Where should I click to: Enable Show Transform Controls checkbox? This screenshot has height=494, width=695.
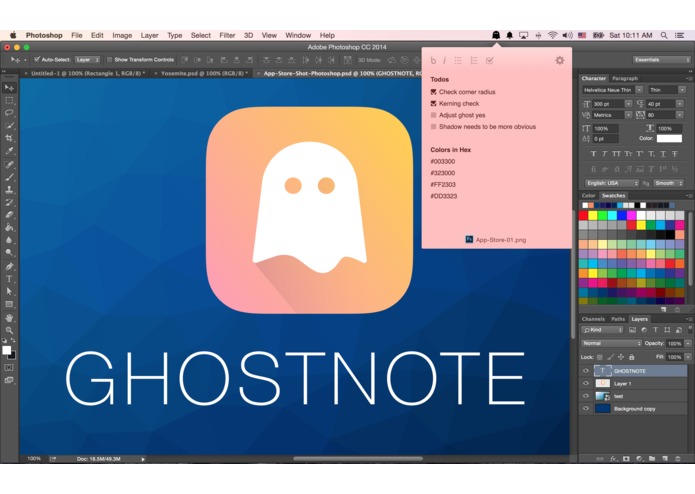pos(109,59)
